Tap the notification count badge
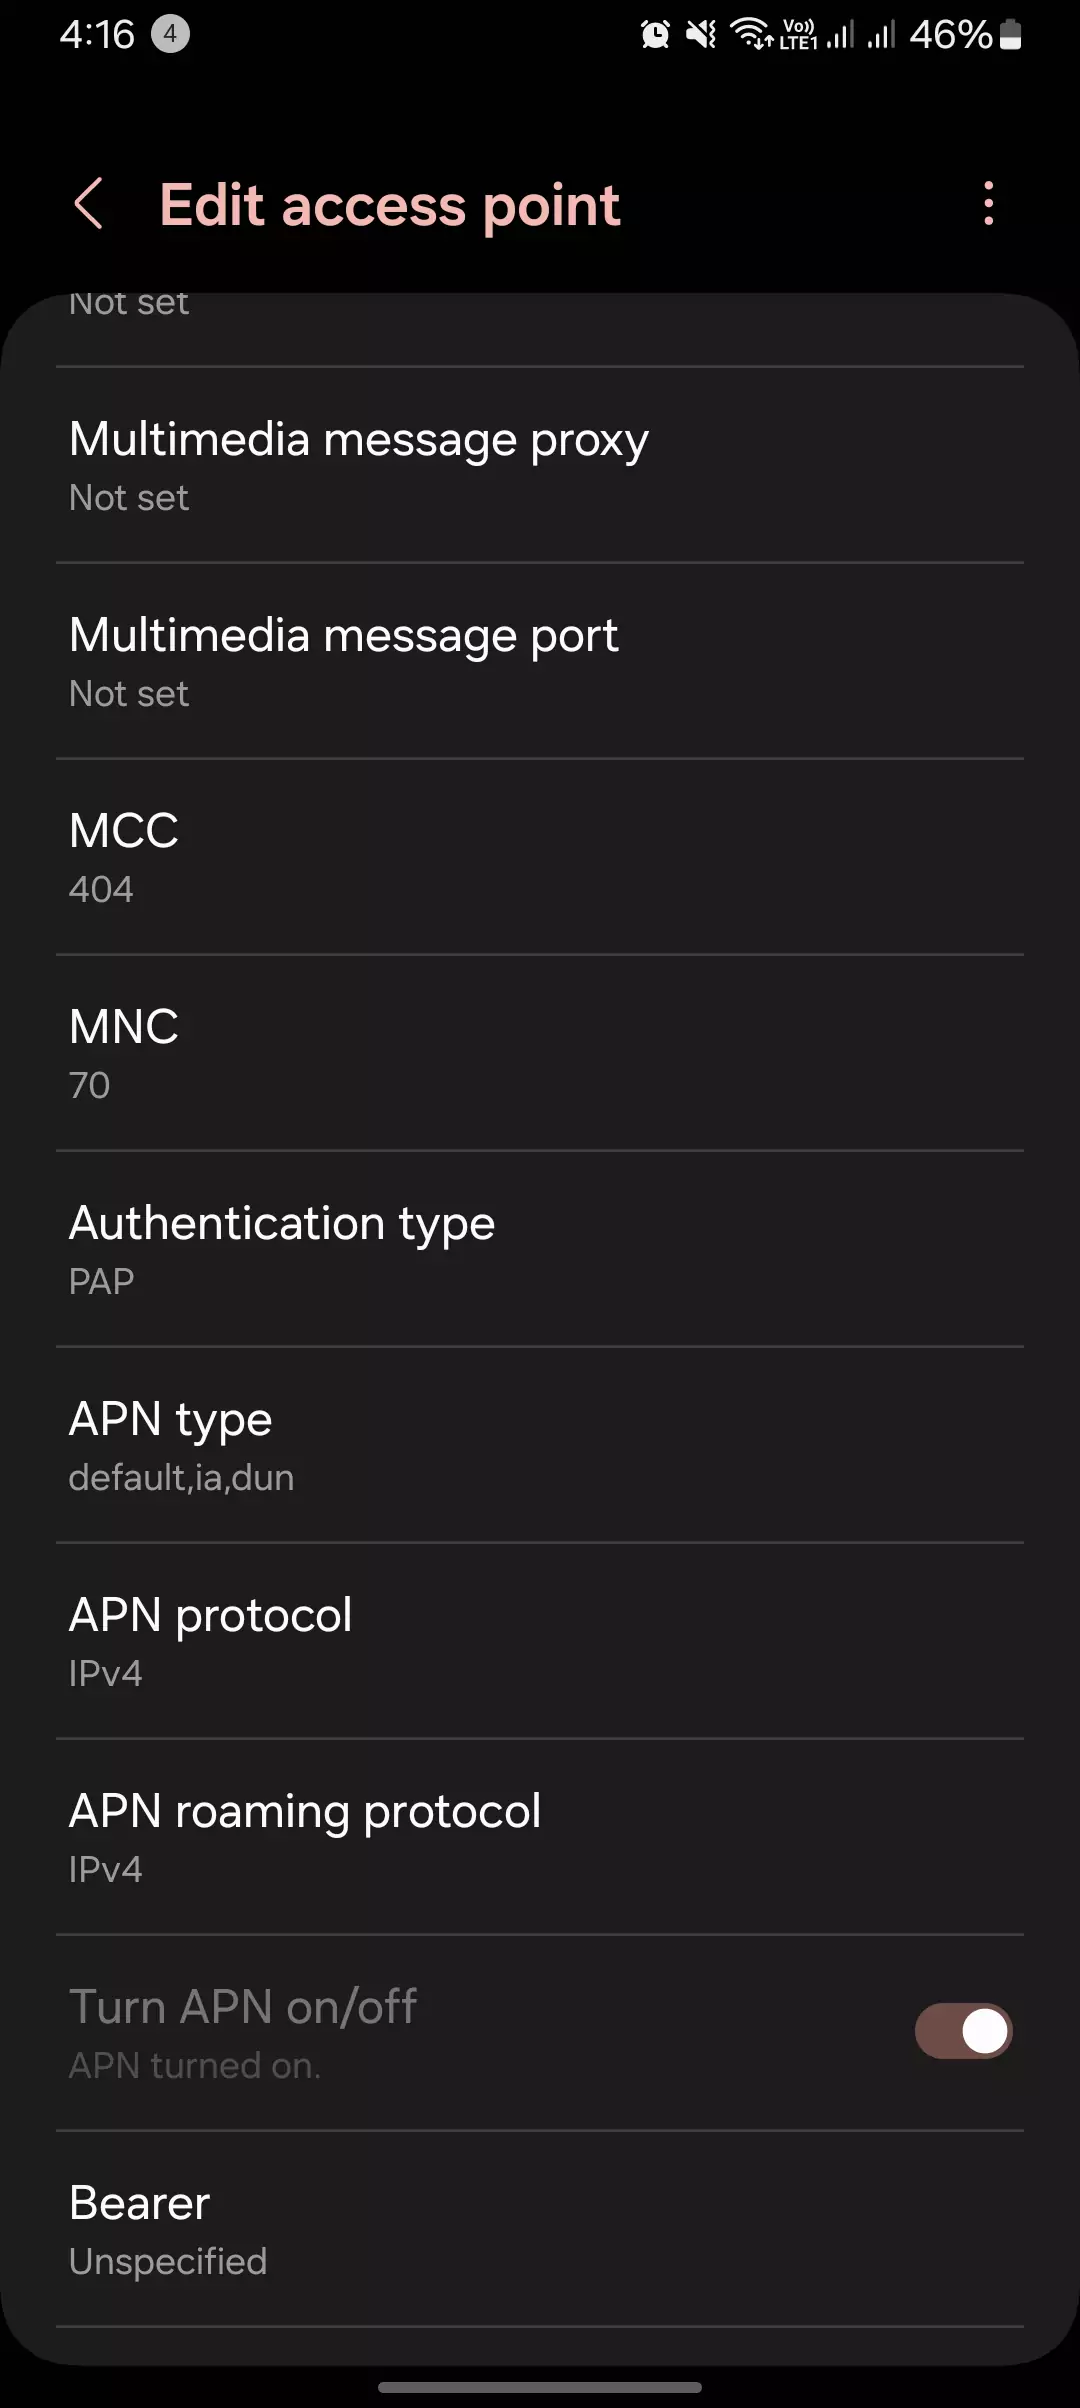Image resolution: width=1080 pixels, height=2408 pixels. click(170, 35)
